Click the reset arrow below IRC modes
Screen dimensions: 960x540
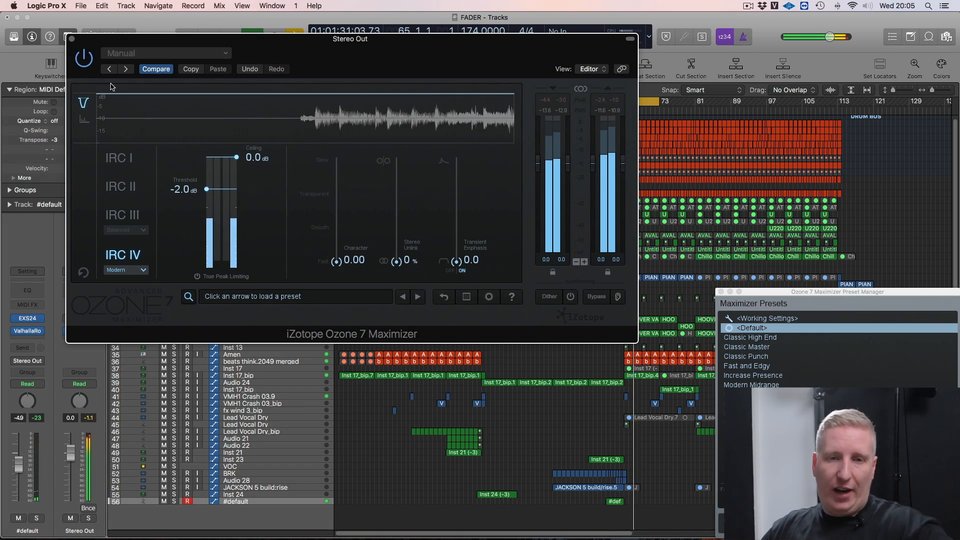click(83, 272)
